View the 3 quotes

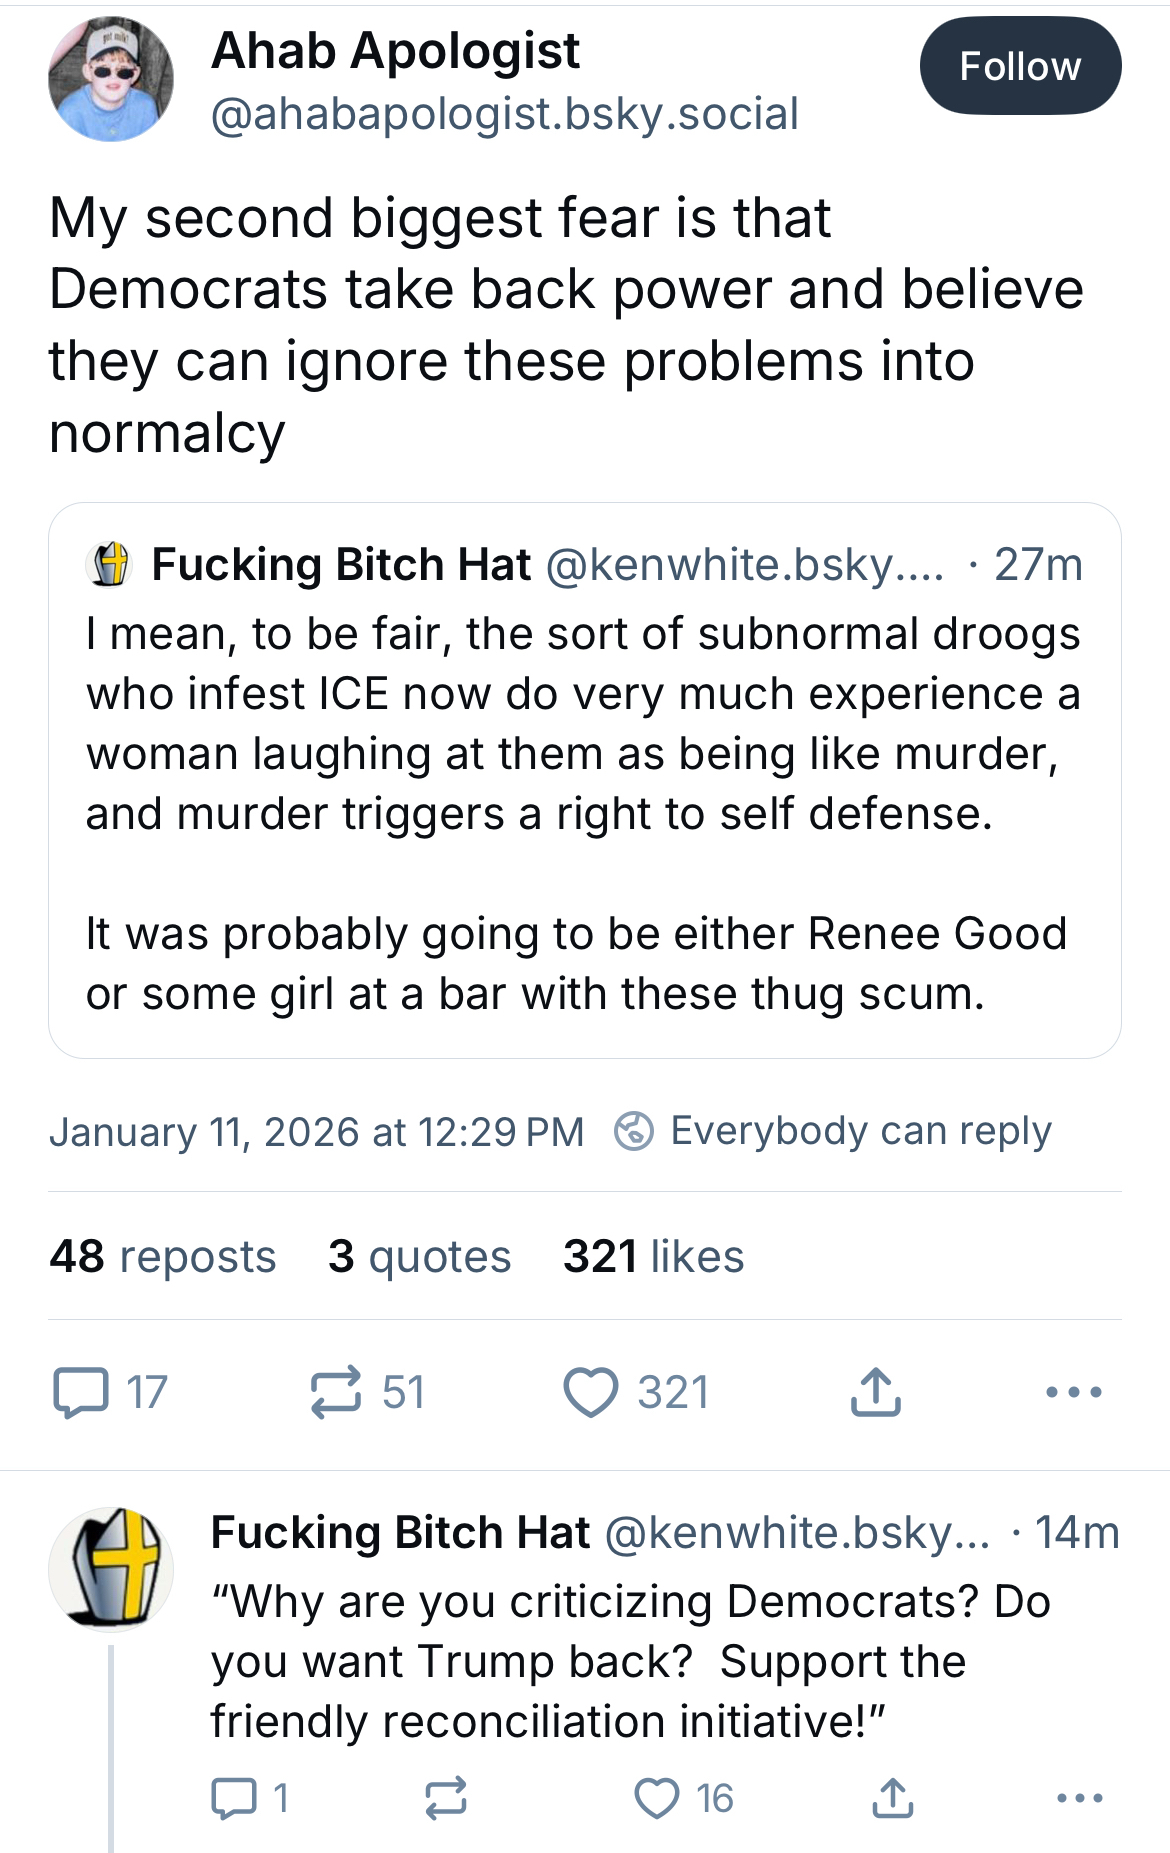click(x=419, y=1256)
